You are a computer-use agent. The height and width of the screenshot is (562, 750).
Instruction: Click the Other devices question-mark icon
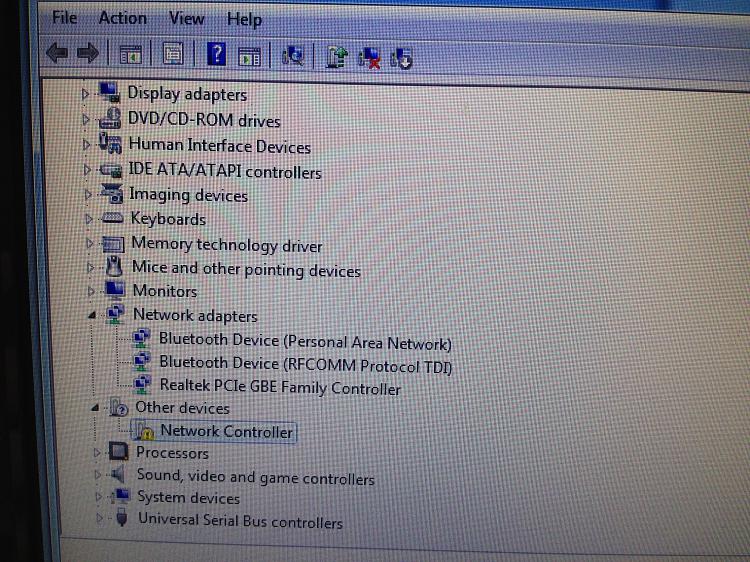119,408
